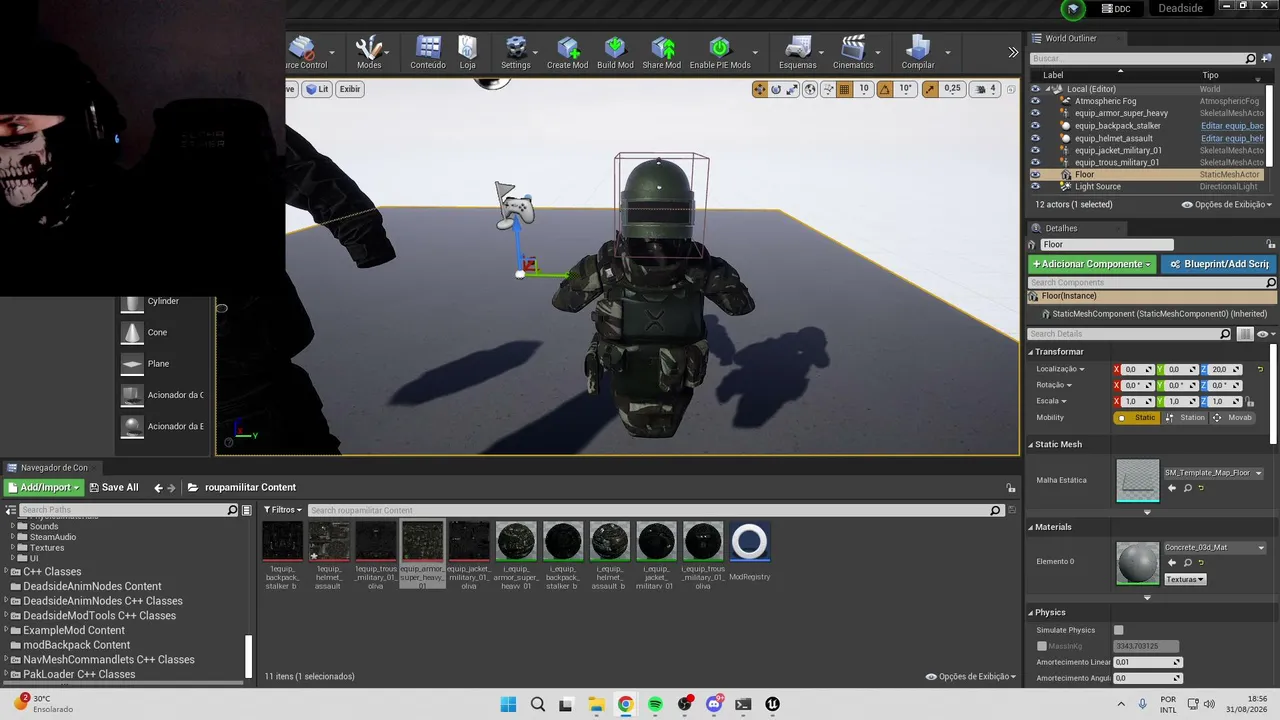The height and width of the screenshot is (720, 1280).
Task: Select the ModRegistry asset thumbnail
Action: 749,541
